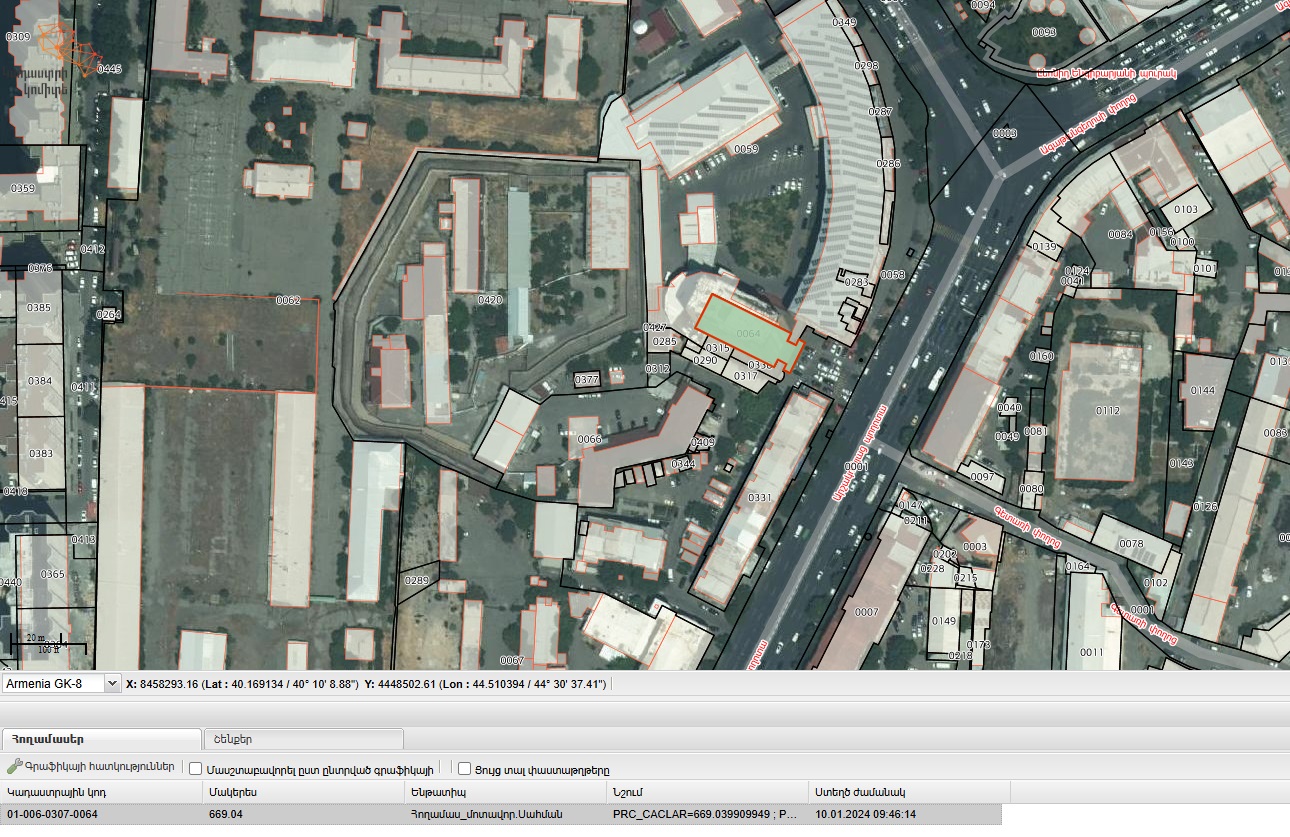Click the map scale bar showing 20 m
This screenshot has width=1290, height=837.
click(x=46, y=643)
